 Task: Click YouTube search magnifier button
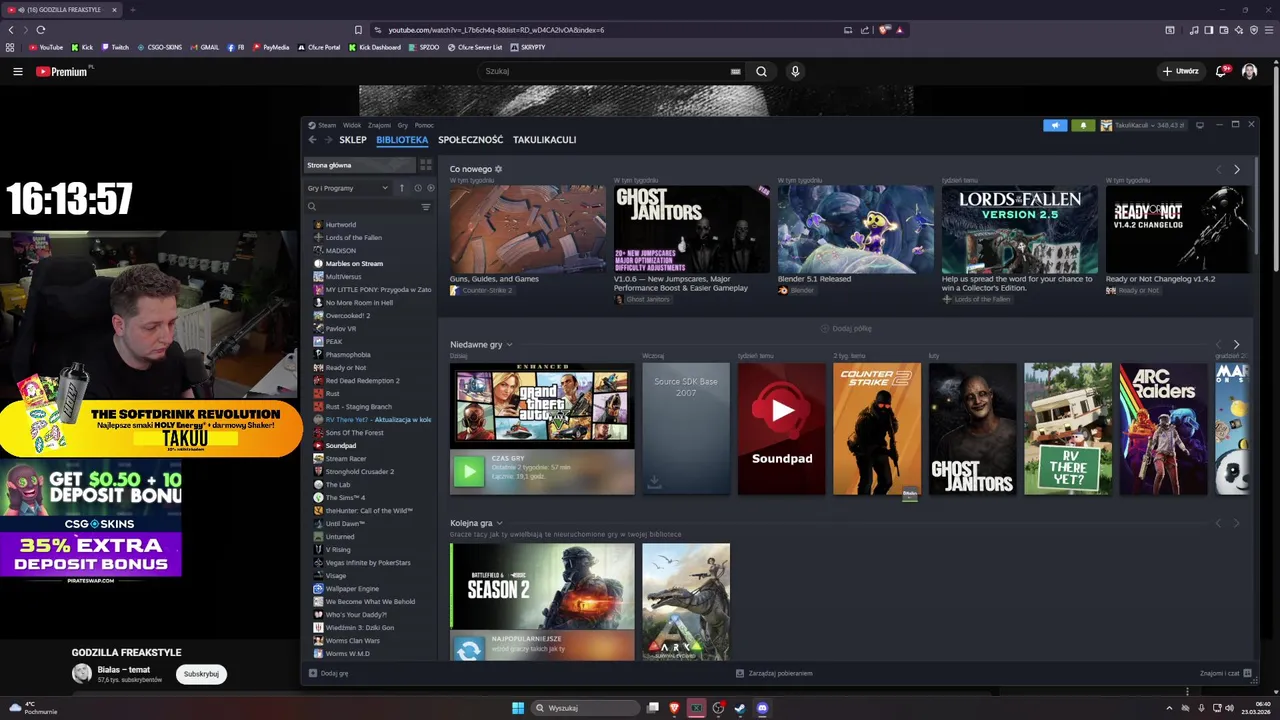click(762, 71)
